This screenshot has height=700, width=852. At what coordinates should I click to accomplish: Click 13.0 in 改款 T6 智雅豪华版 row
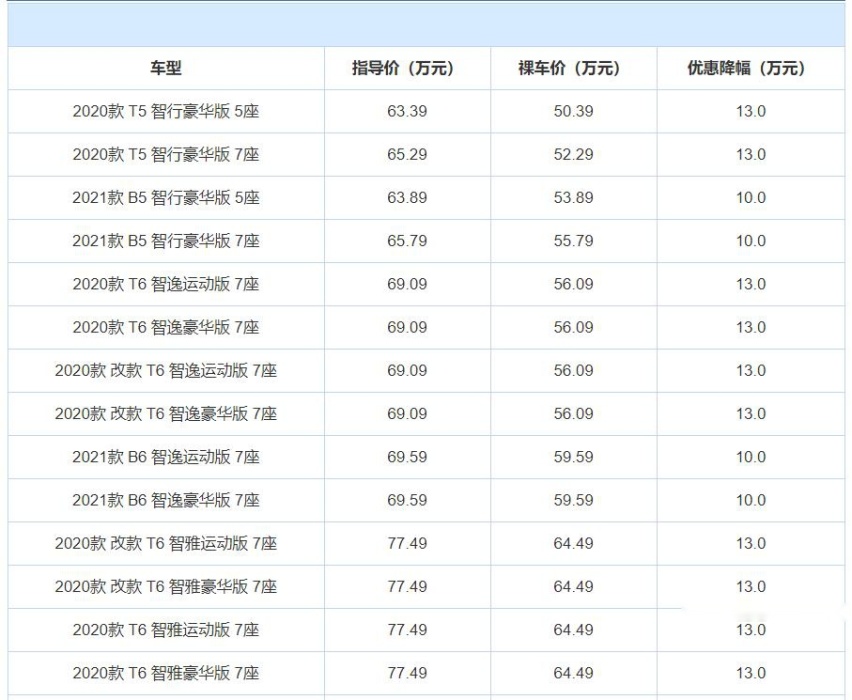[x=751, y=586]
